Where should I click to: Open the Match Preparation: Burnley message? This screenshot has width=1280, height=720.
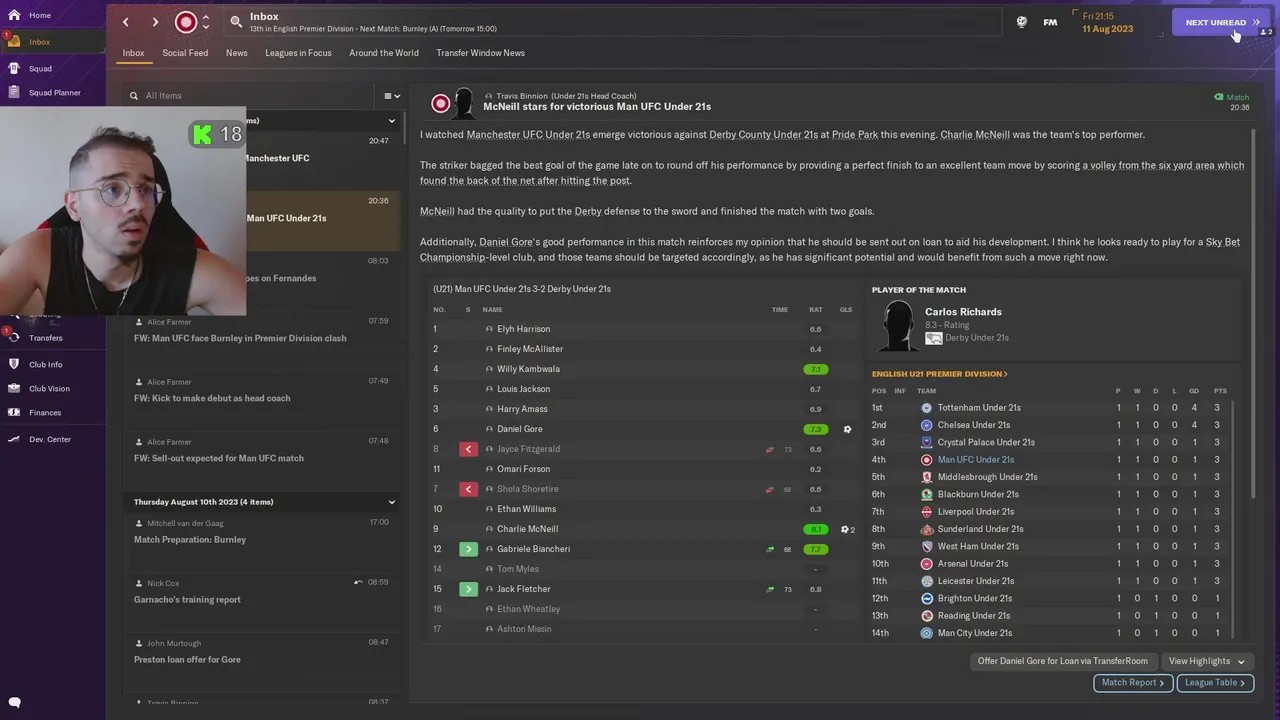click(x=262, y=532)
